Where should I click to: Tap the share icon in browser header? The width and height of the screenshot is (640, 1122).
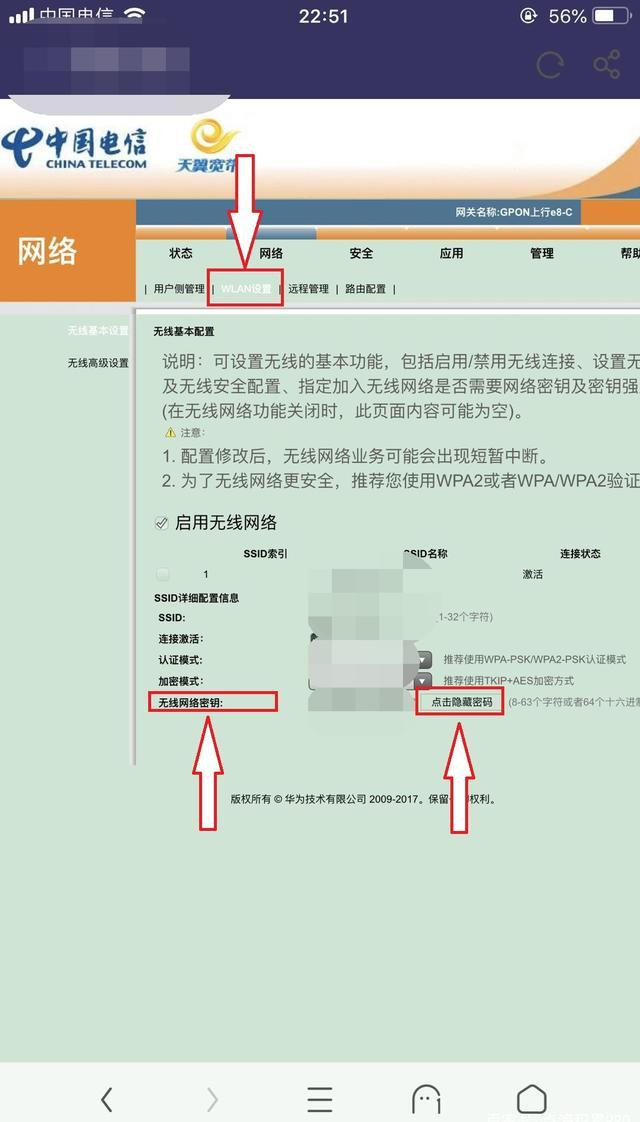tap(606, 66)
